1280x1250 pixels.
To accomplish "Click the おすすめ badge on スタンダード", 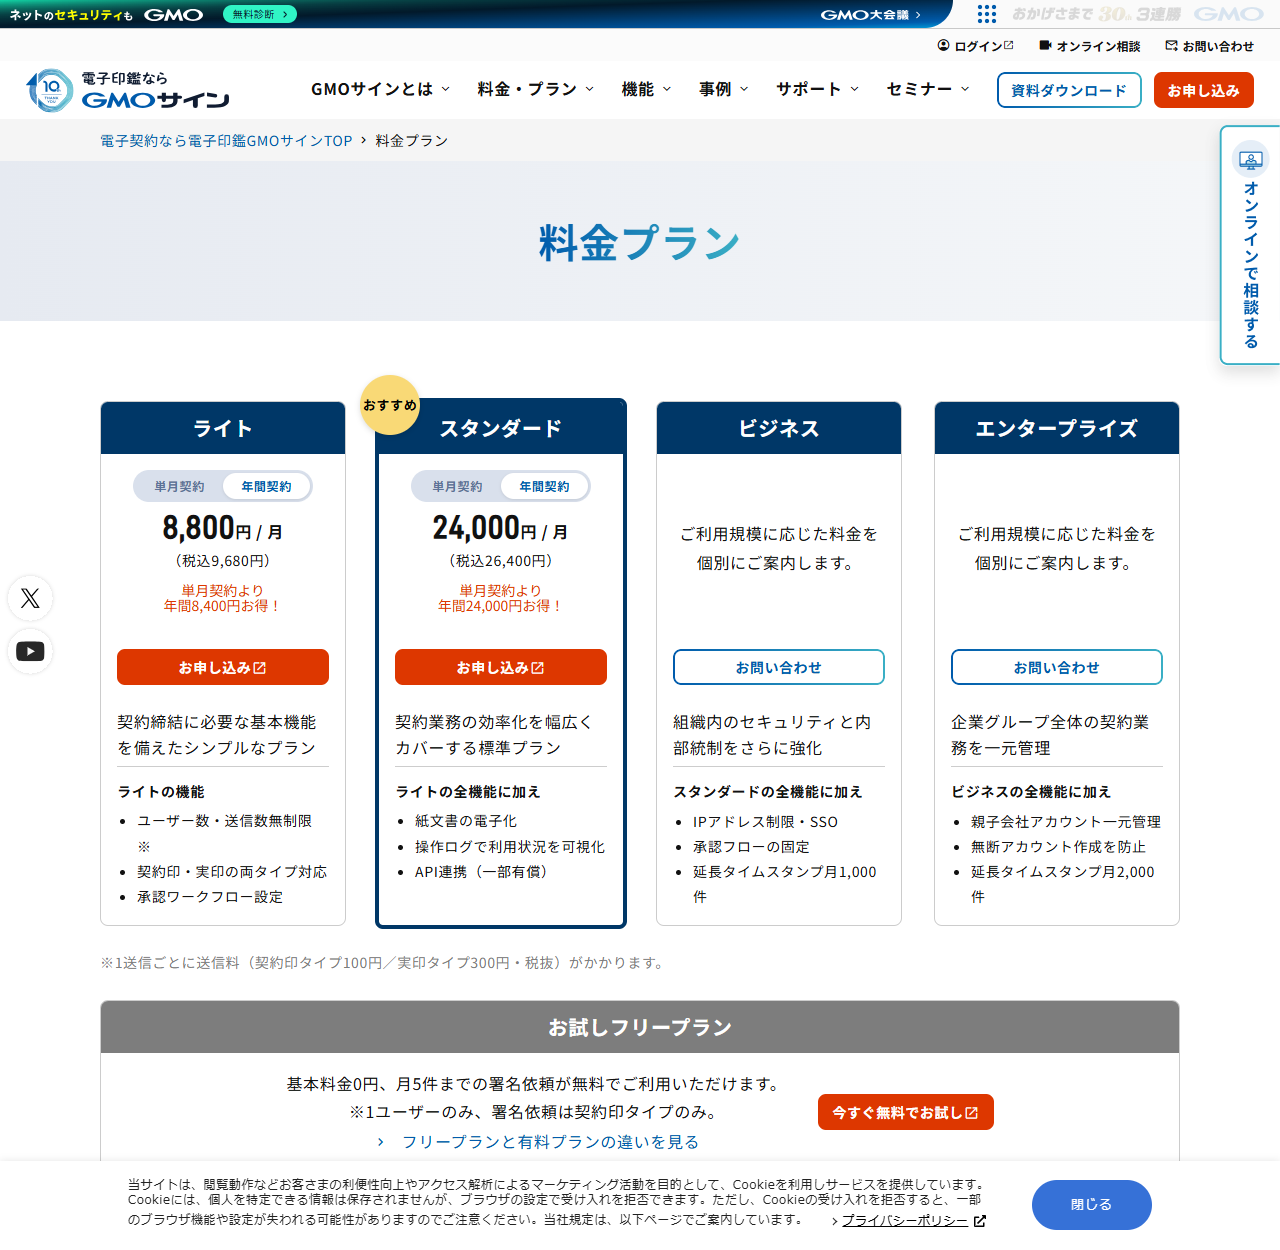I will pos(390,405).
